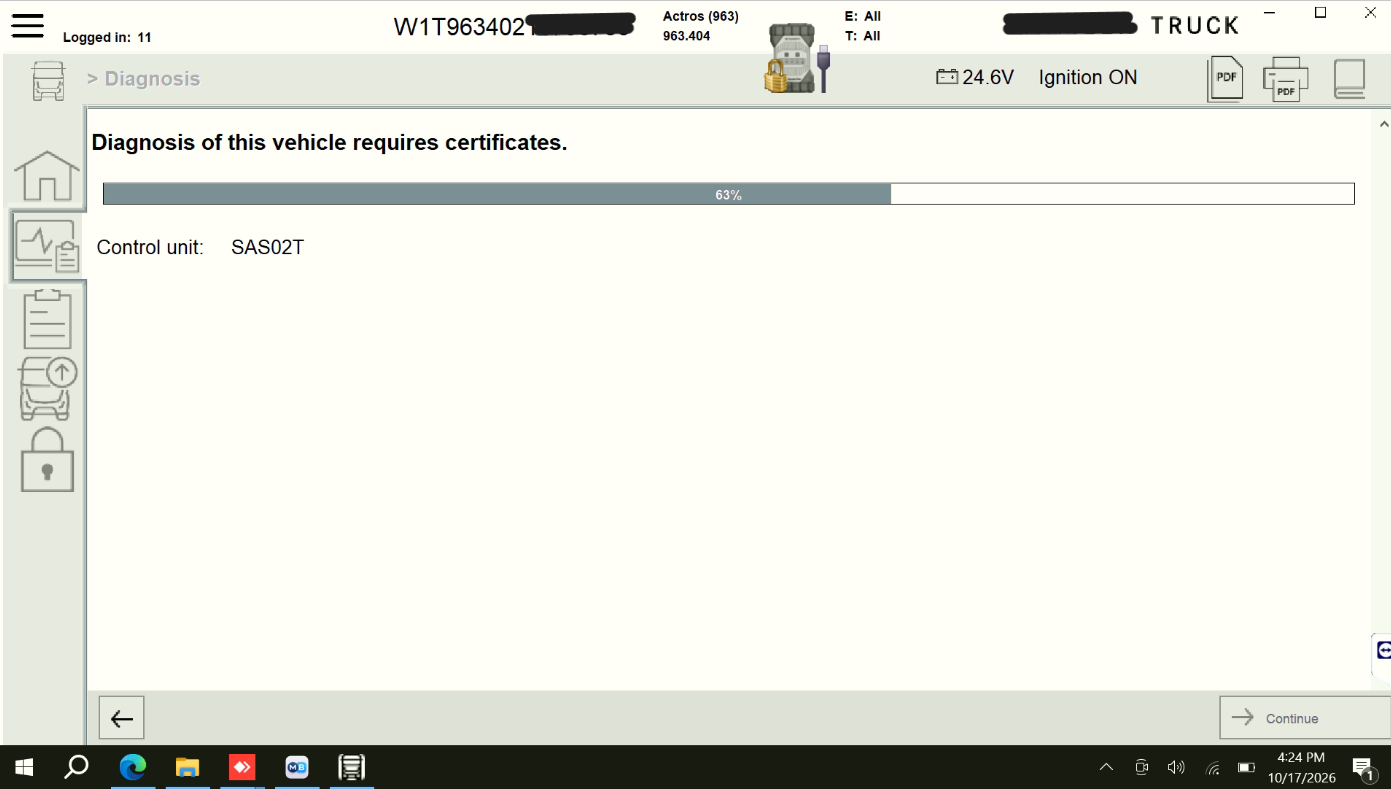This screenshot has width=1391, height=789.
Task: Click the 24.6V voltage reading
Action: (x=988, y=77)
